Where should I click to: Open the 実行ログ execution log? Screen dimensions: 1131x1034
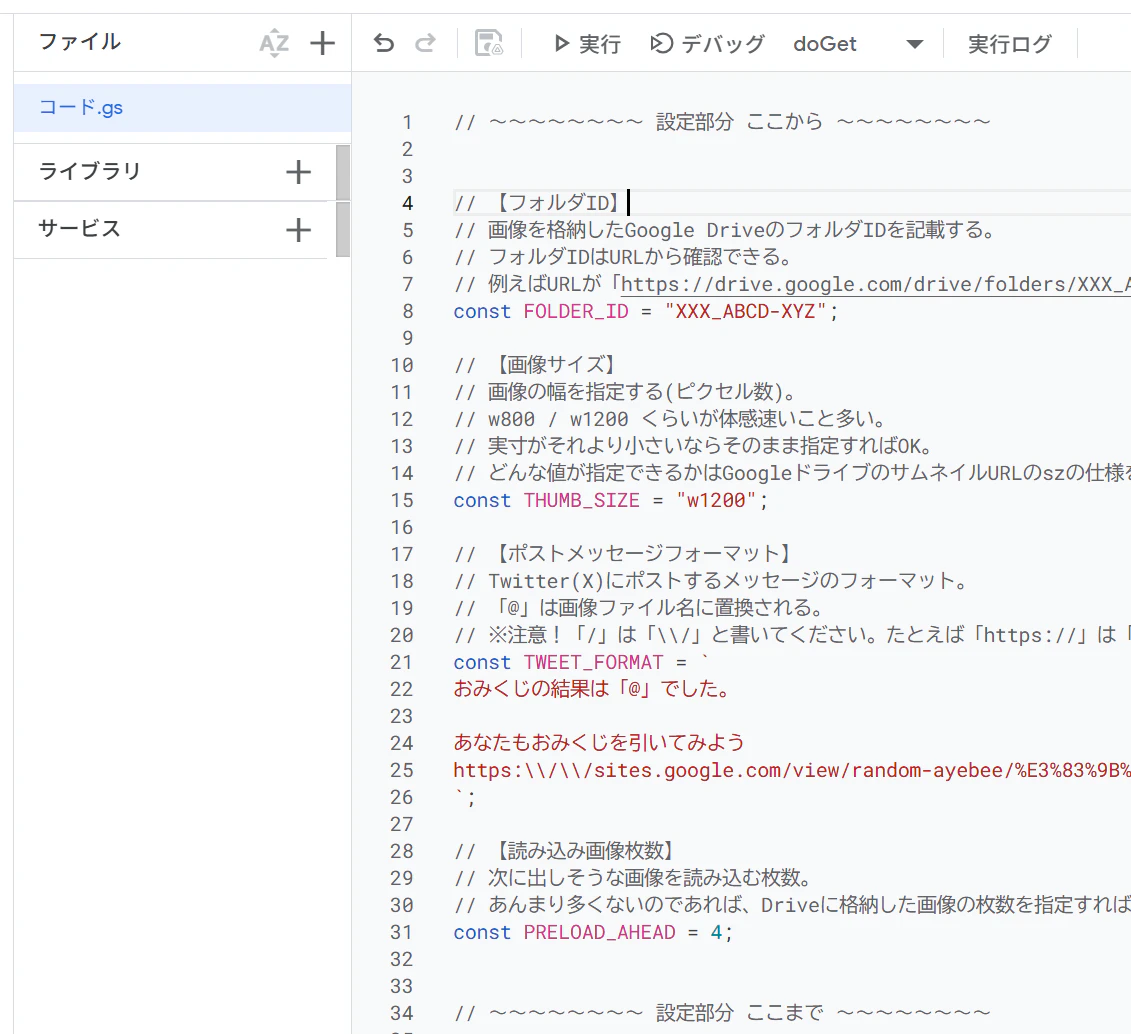(x=1009, y=44)
